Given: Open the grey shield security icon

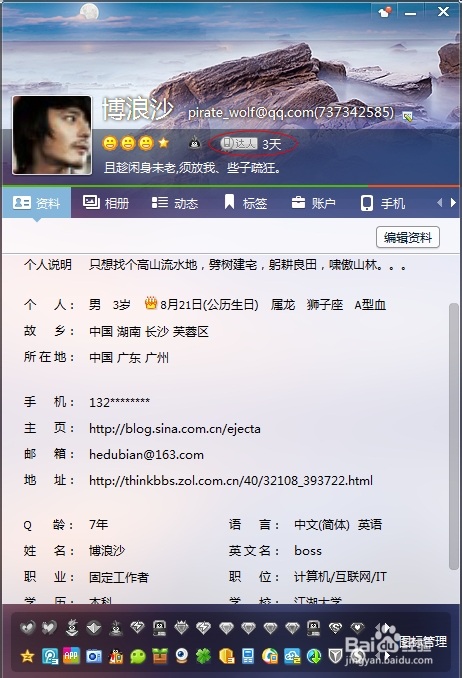Looking at the screenshot, I should (x=335, y=656).
